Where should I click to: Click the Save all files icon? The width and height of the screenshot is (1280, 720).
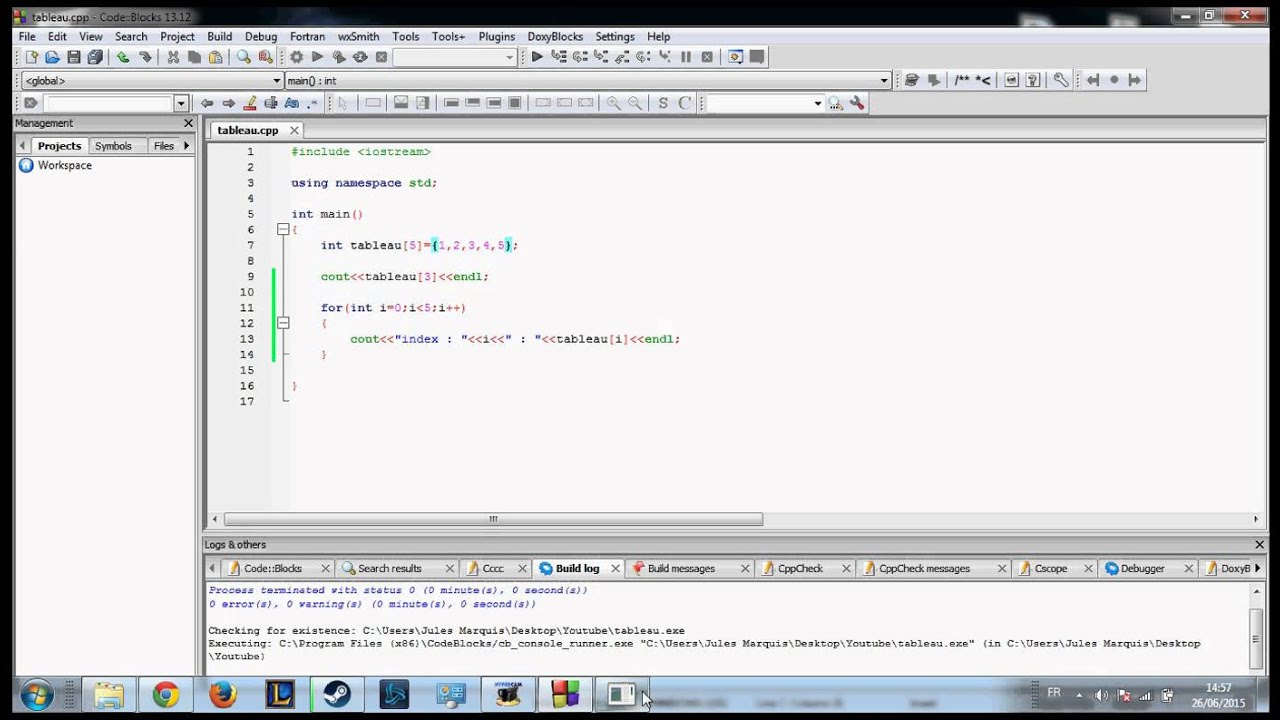[95, 57]
